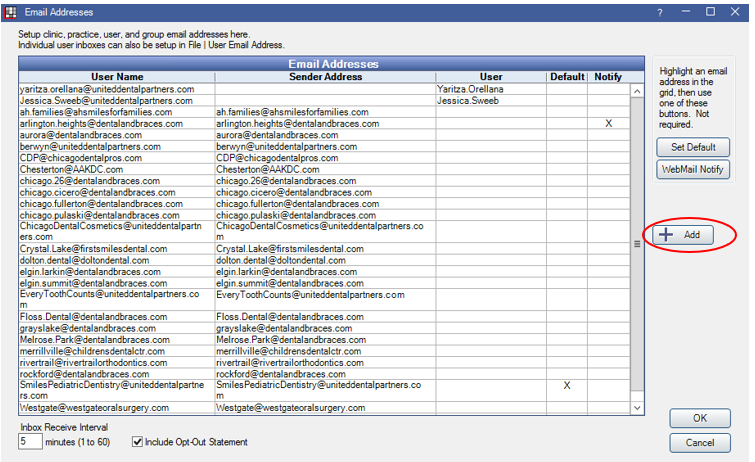Click the WebMail Notify button

tap(693, 170)
